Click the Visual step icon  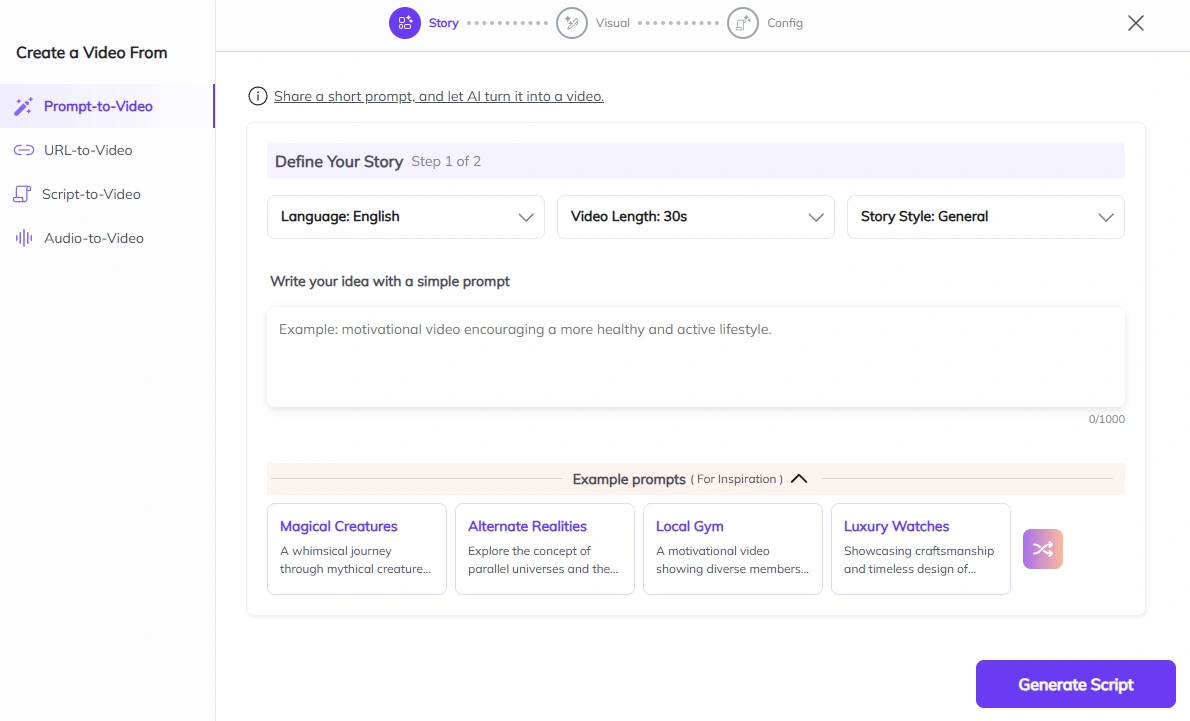[x=571, y=23]
